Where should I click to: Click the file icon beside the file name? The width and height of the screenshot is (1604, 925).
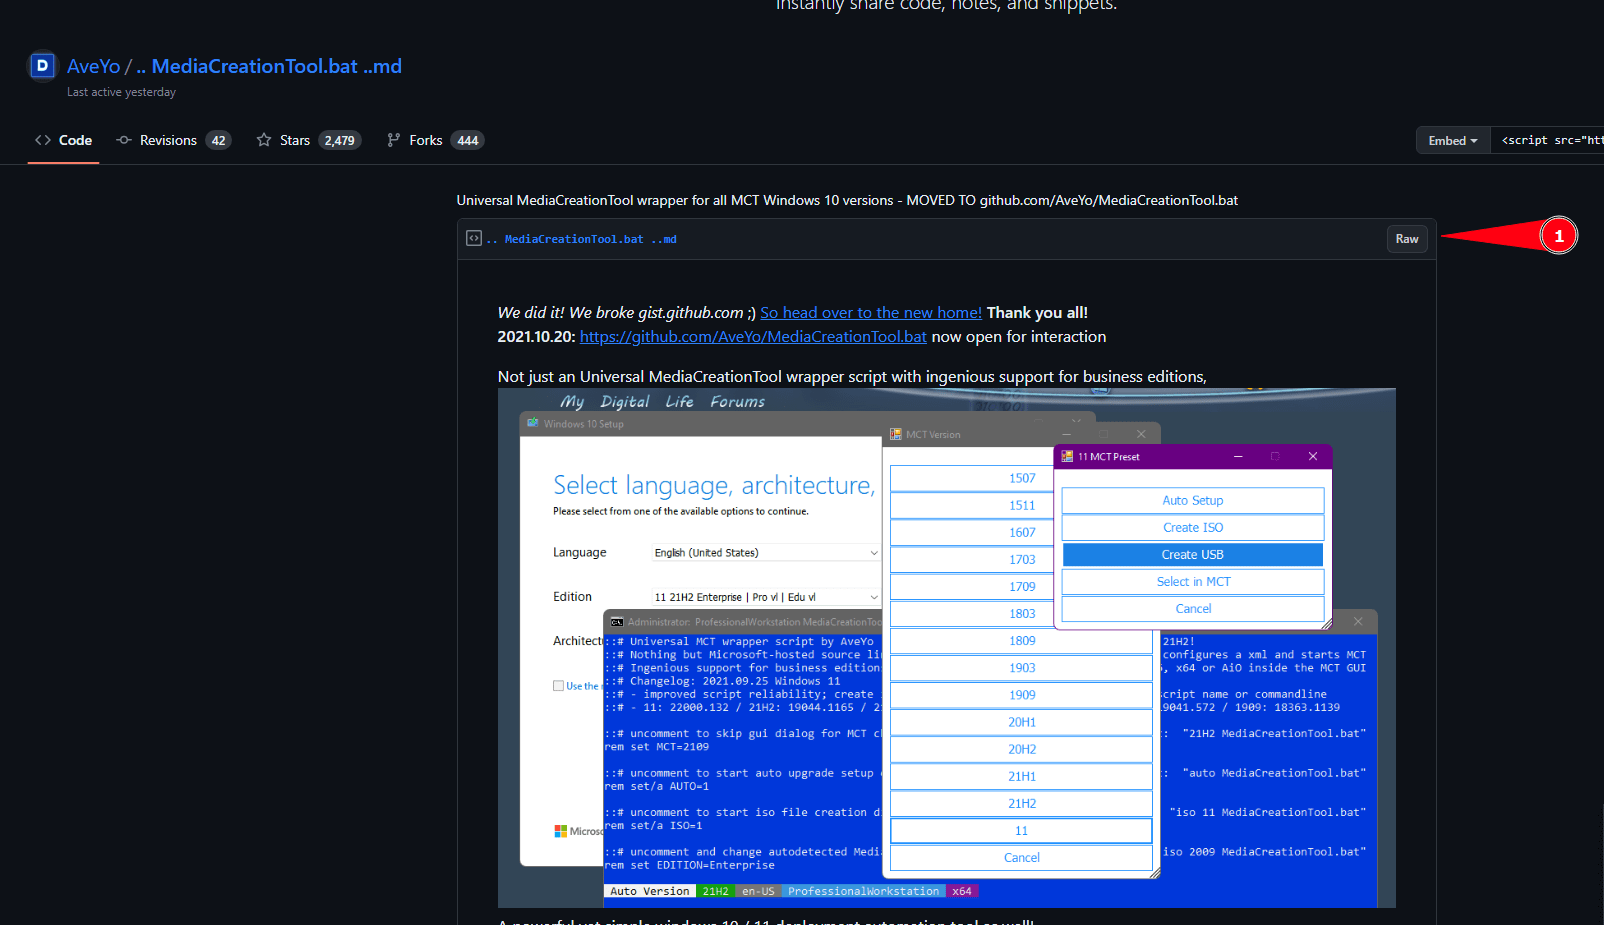pos(474,238)
